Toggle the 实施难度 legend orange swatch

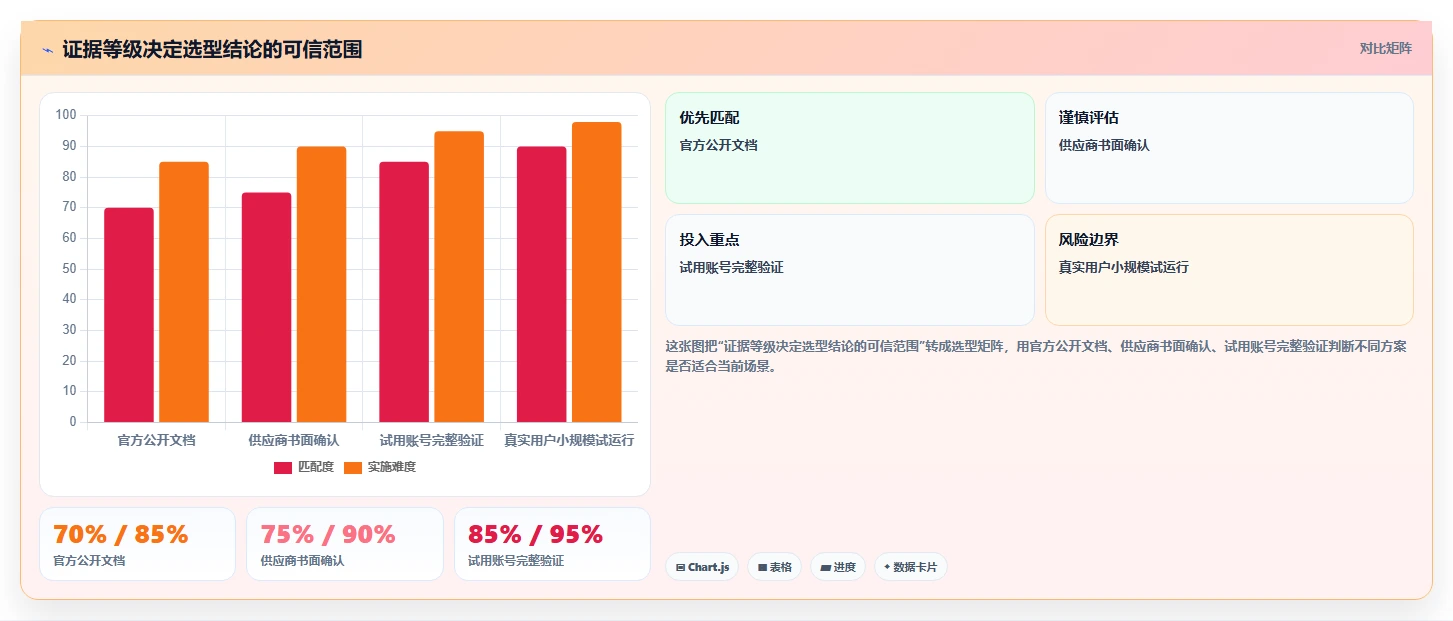click(353, 467)
